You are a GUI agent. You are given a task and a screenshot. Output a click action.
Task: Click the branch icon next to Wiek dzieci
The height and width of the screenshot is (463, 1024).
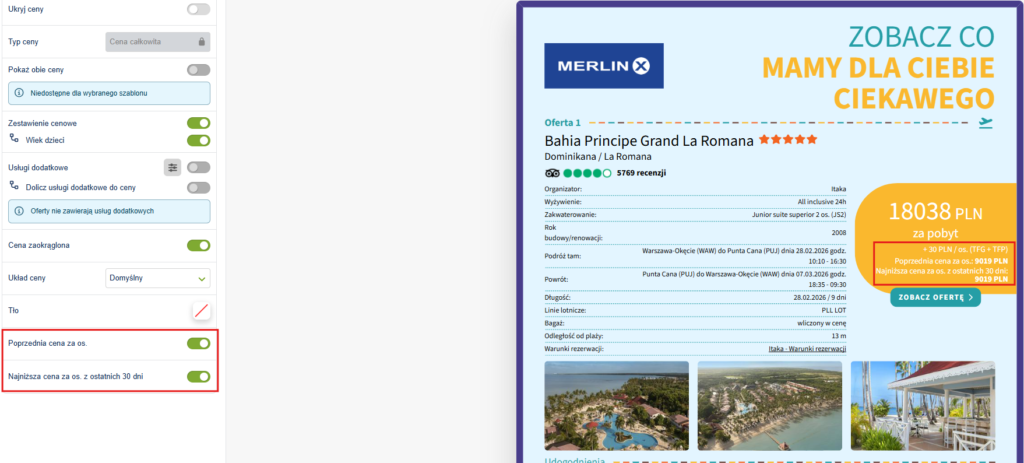click(x=14, y=138)
